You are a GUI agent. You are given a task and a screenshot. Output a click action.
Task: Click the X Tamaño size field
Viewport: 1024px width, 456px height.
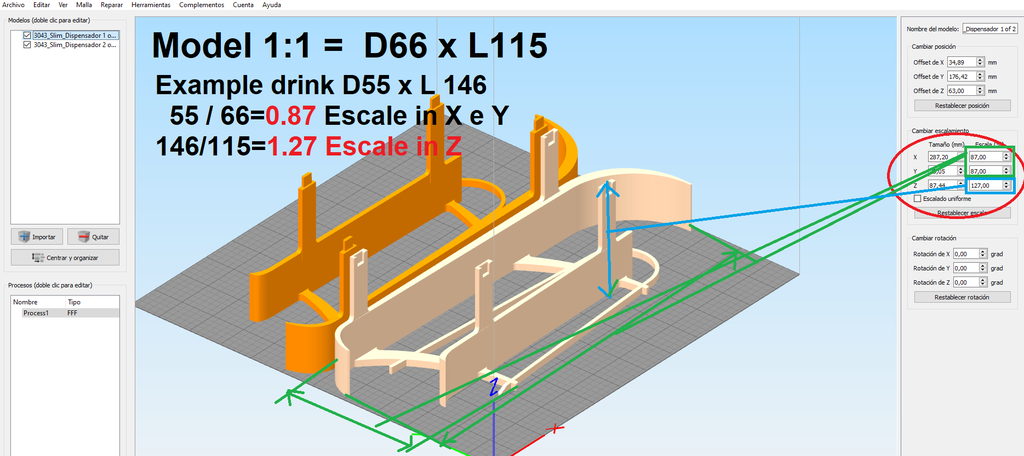click(x=942, y=157)
